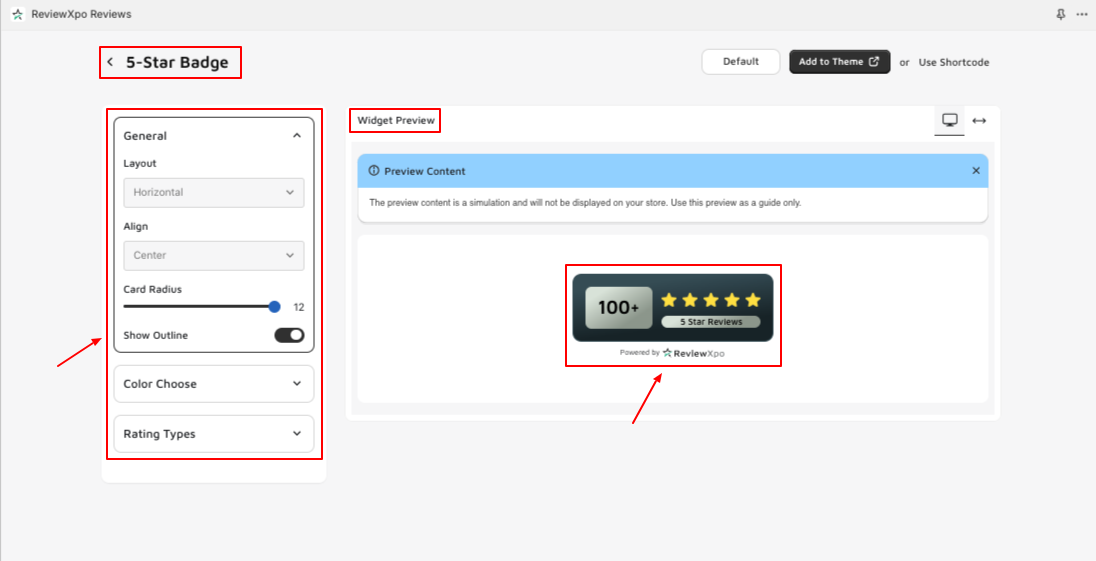Pin the ReviewXpo Reviews app

(1060, 15)
